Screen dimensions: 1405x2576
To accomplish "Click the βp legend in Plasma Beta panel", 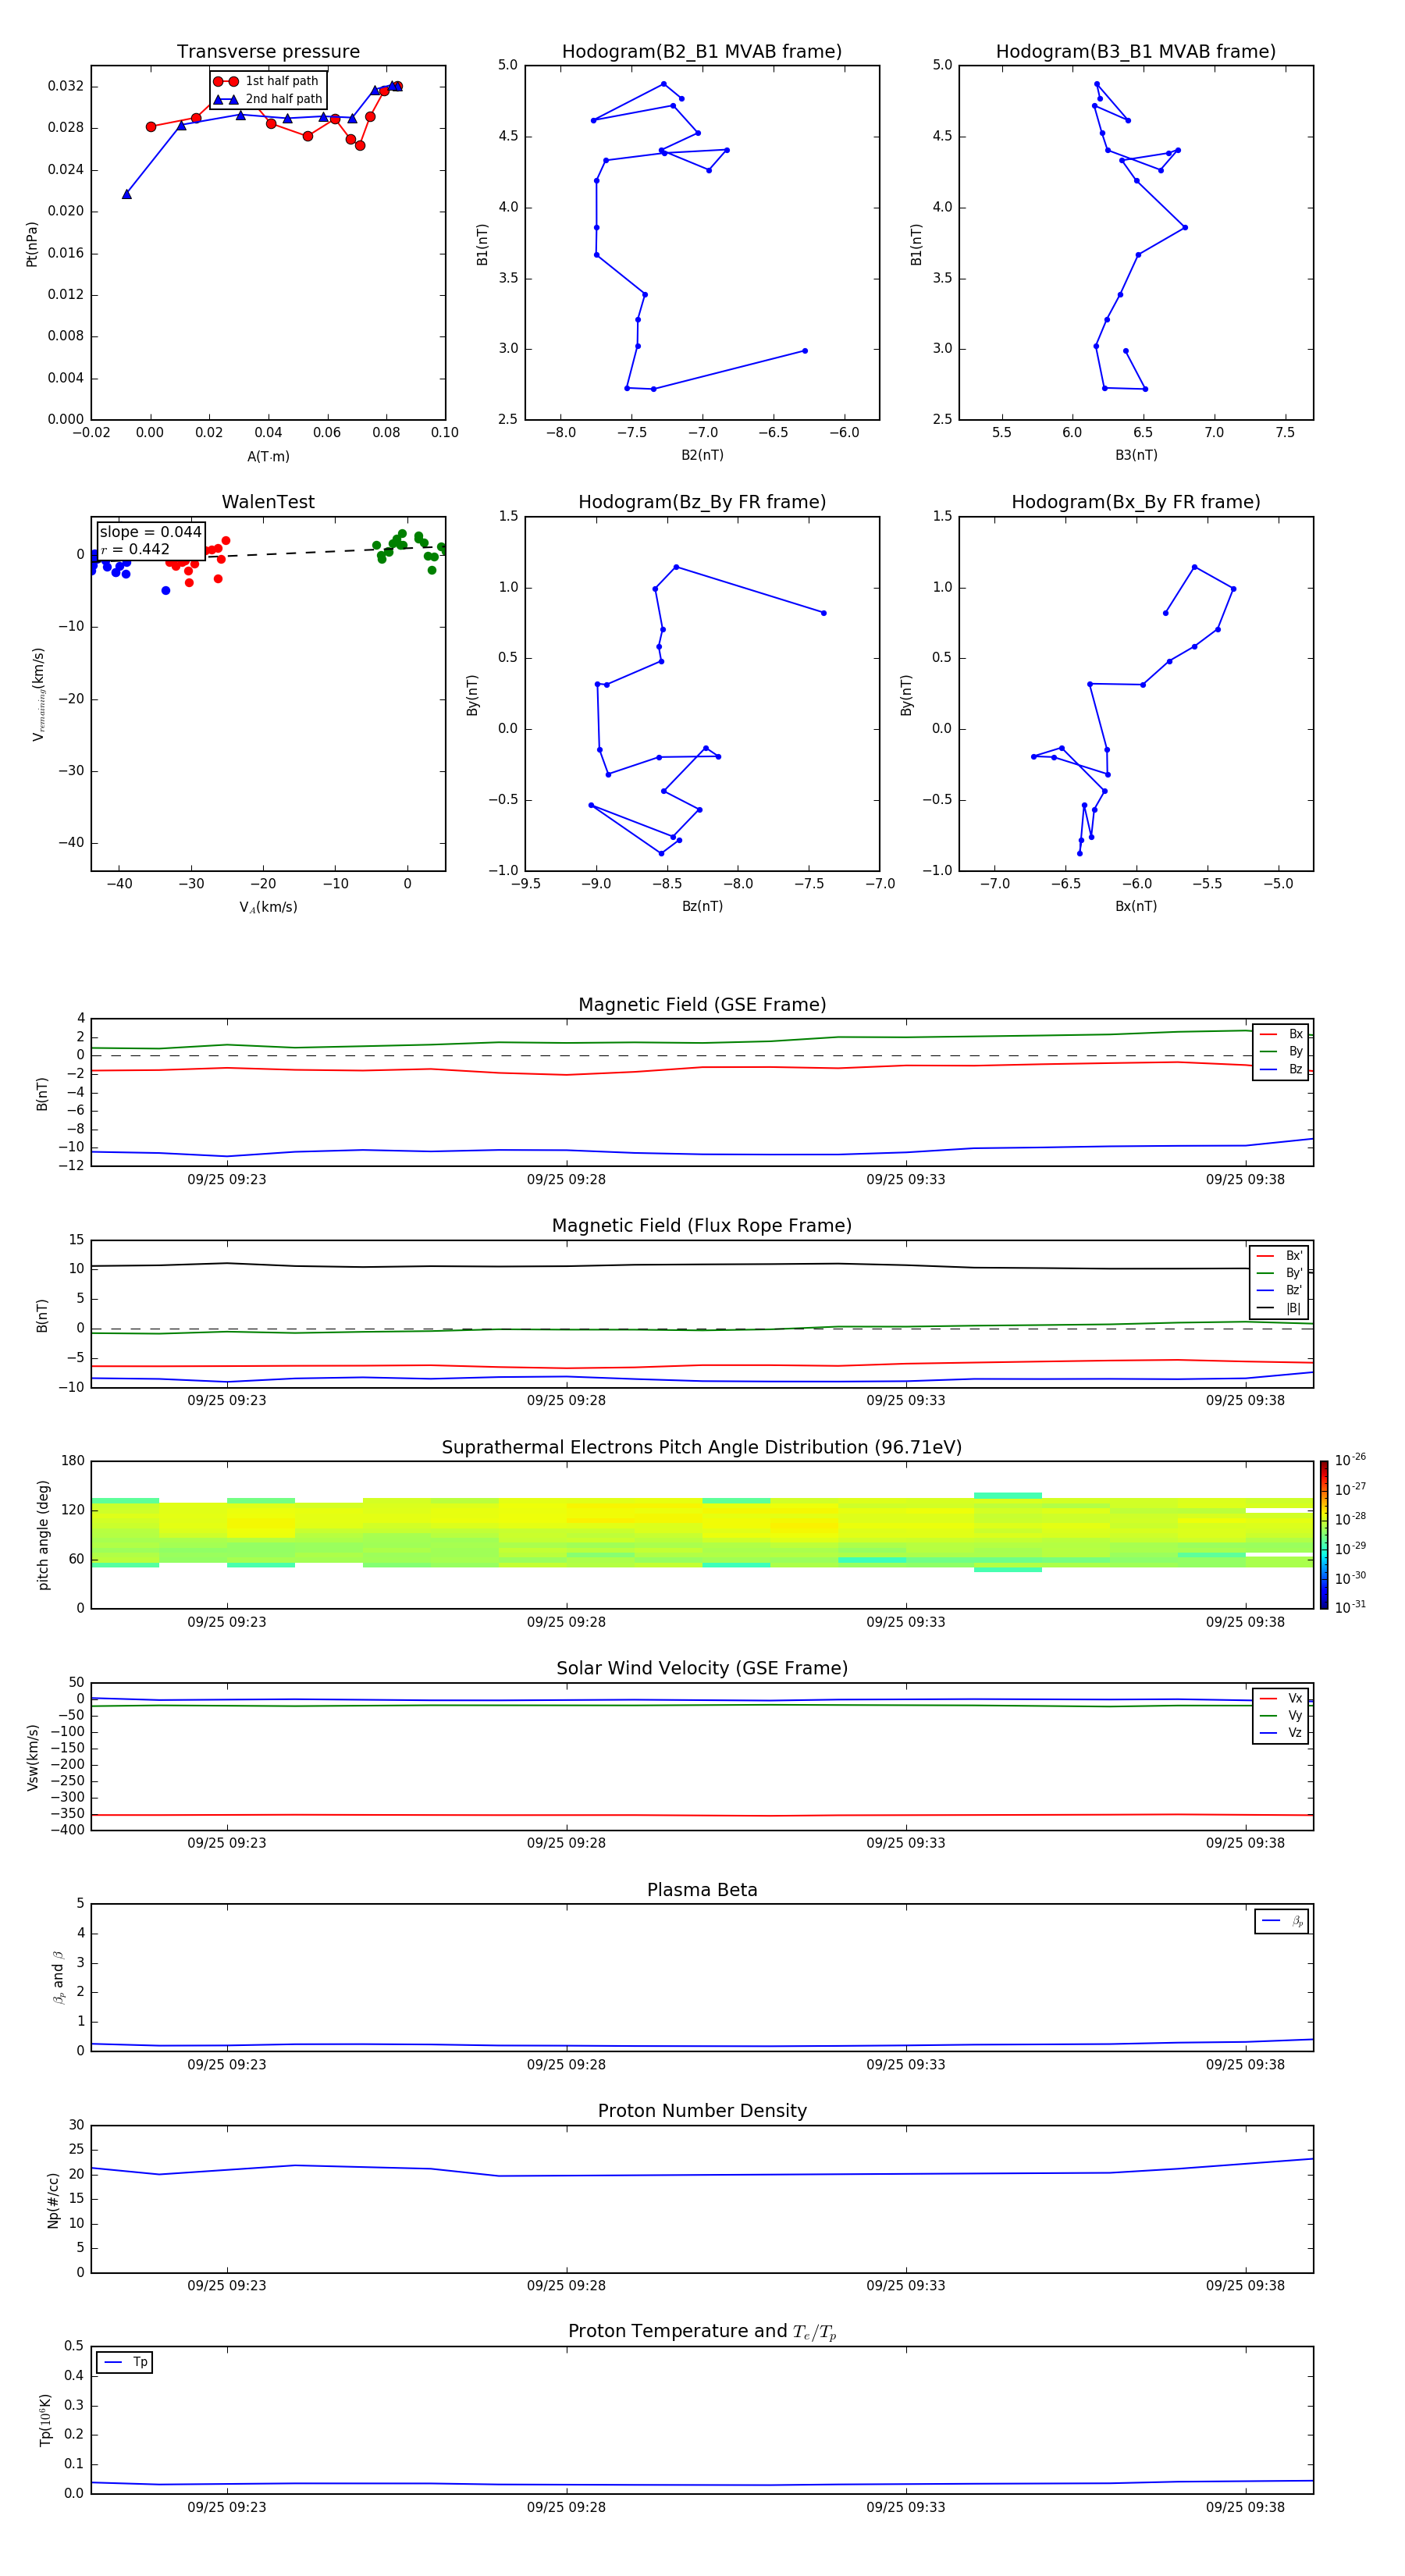I will click(x=1282, y=1921).
